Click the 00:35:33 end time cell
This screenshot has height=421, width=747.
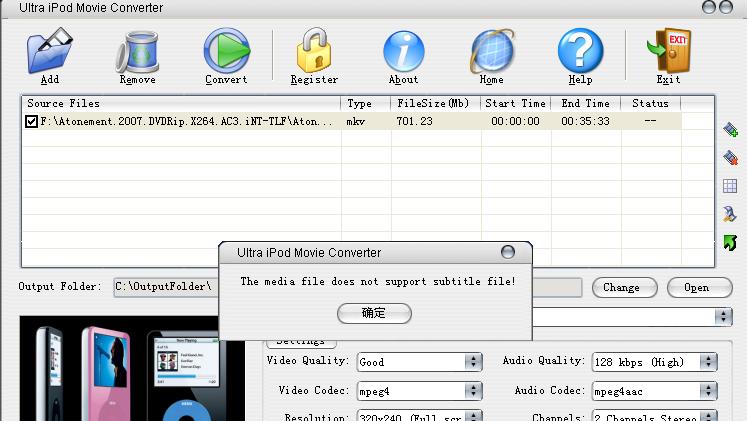pos(585,121)
